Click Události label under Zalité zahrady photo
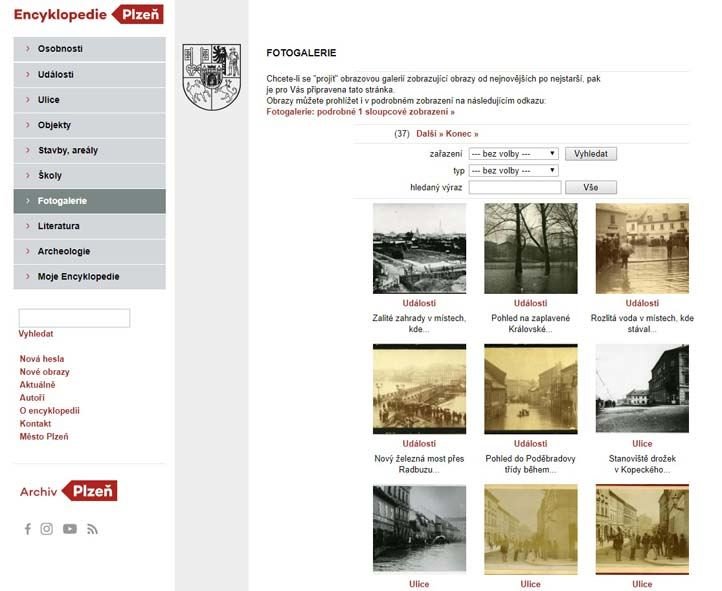Viewport: 722px width, 591px height. tap(419, 303)
